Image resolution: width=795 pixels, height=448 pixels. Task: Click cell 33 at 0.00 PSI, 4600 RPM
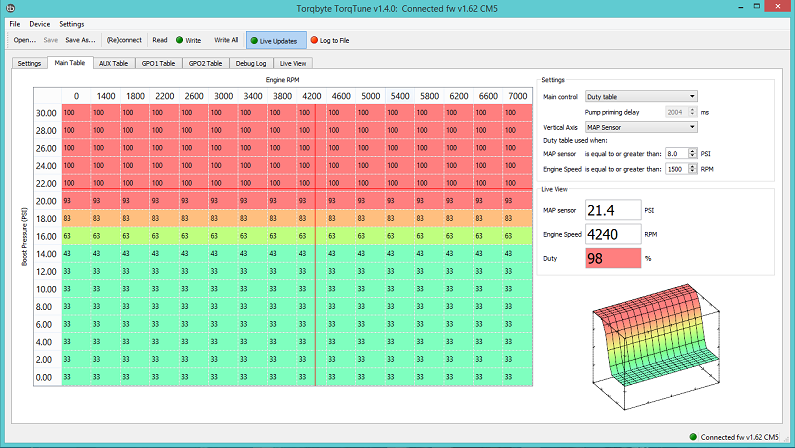pyautogui.click(x=341, y=377)
